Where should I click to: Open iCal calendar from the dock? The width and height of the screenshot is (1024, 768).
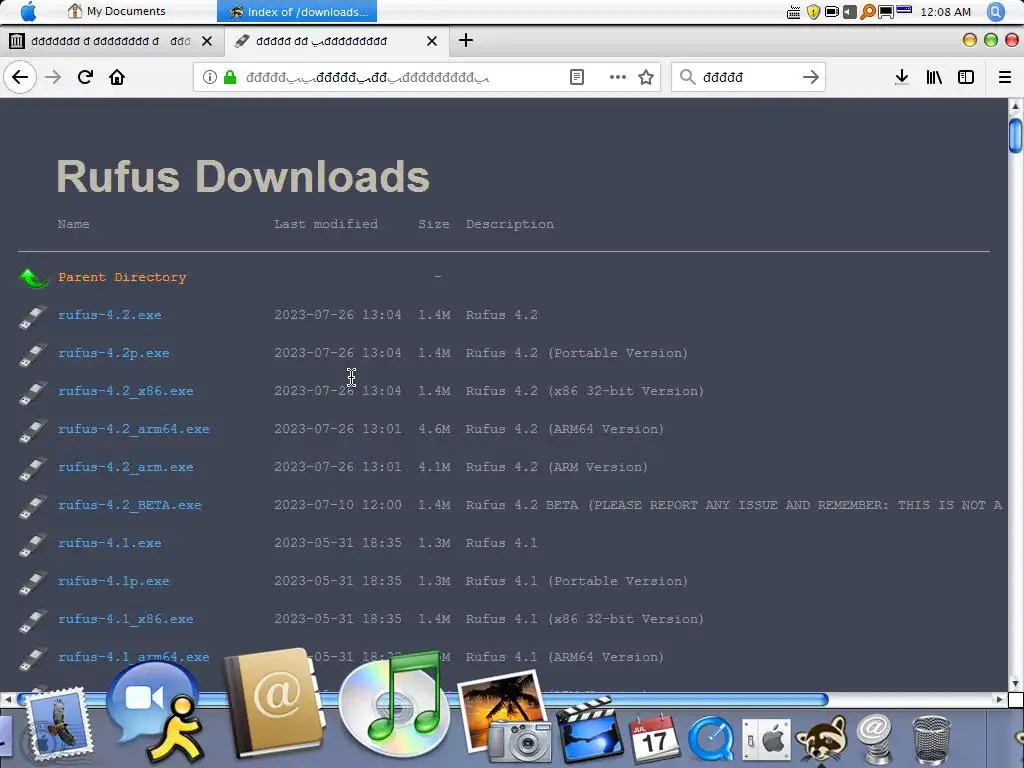[x=654, y=738]
